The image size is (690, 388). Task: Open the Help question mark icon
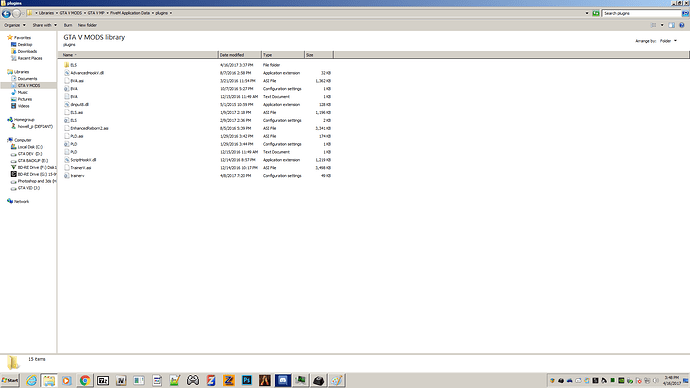pyautogui.click(x=682, y=25)
